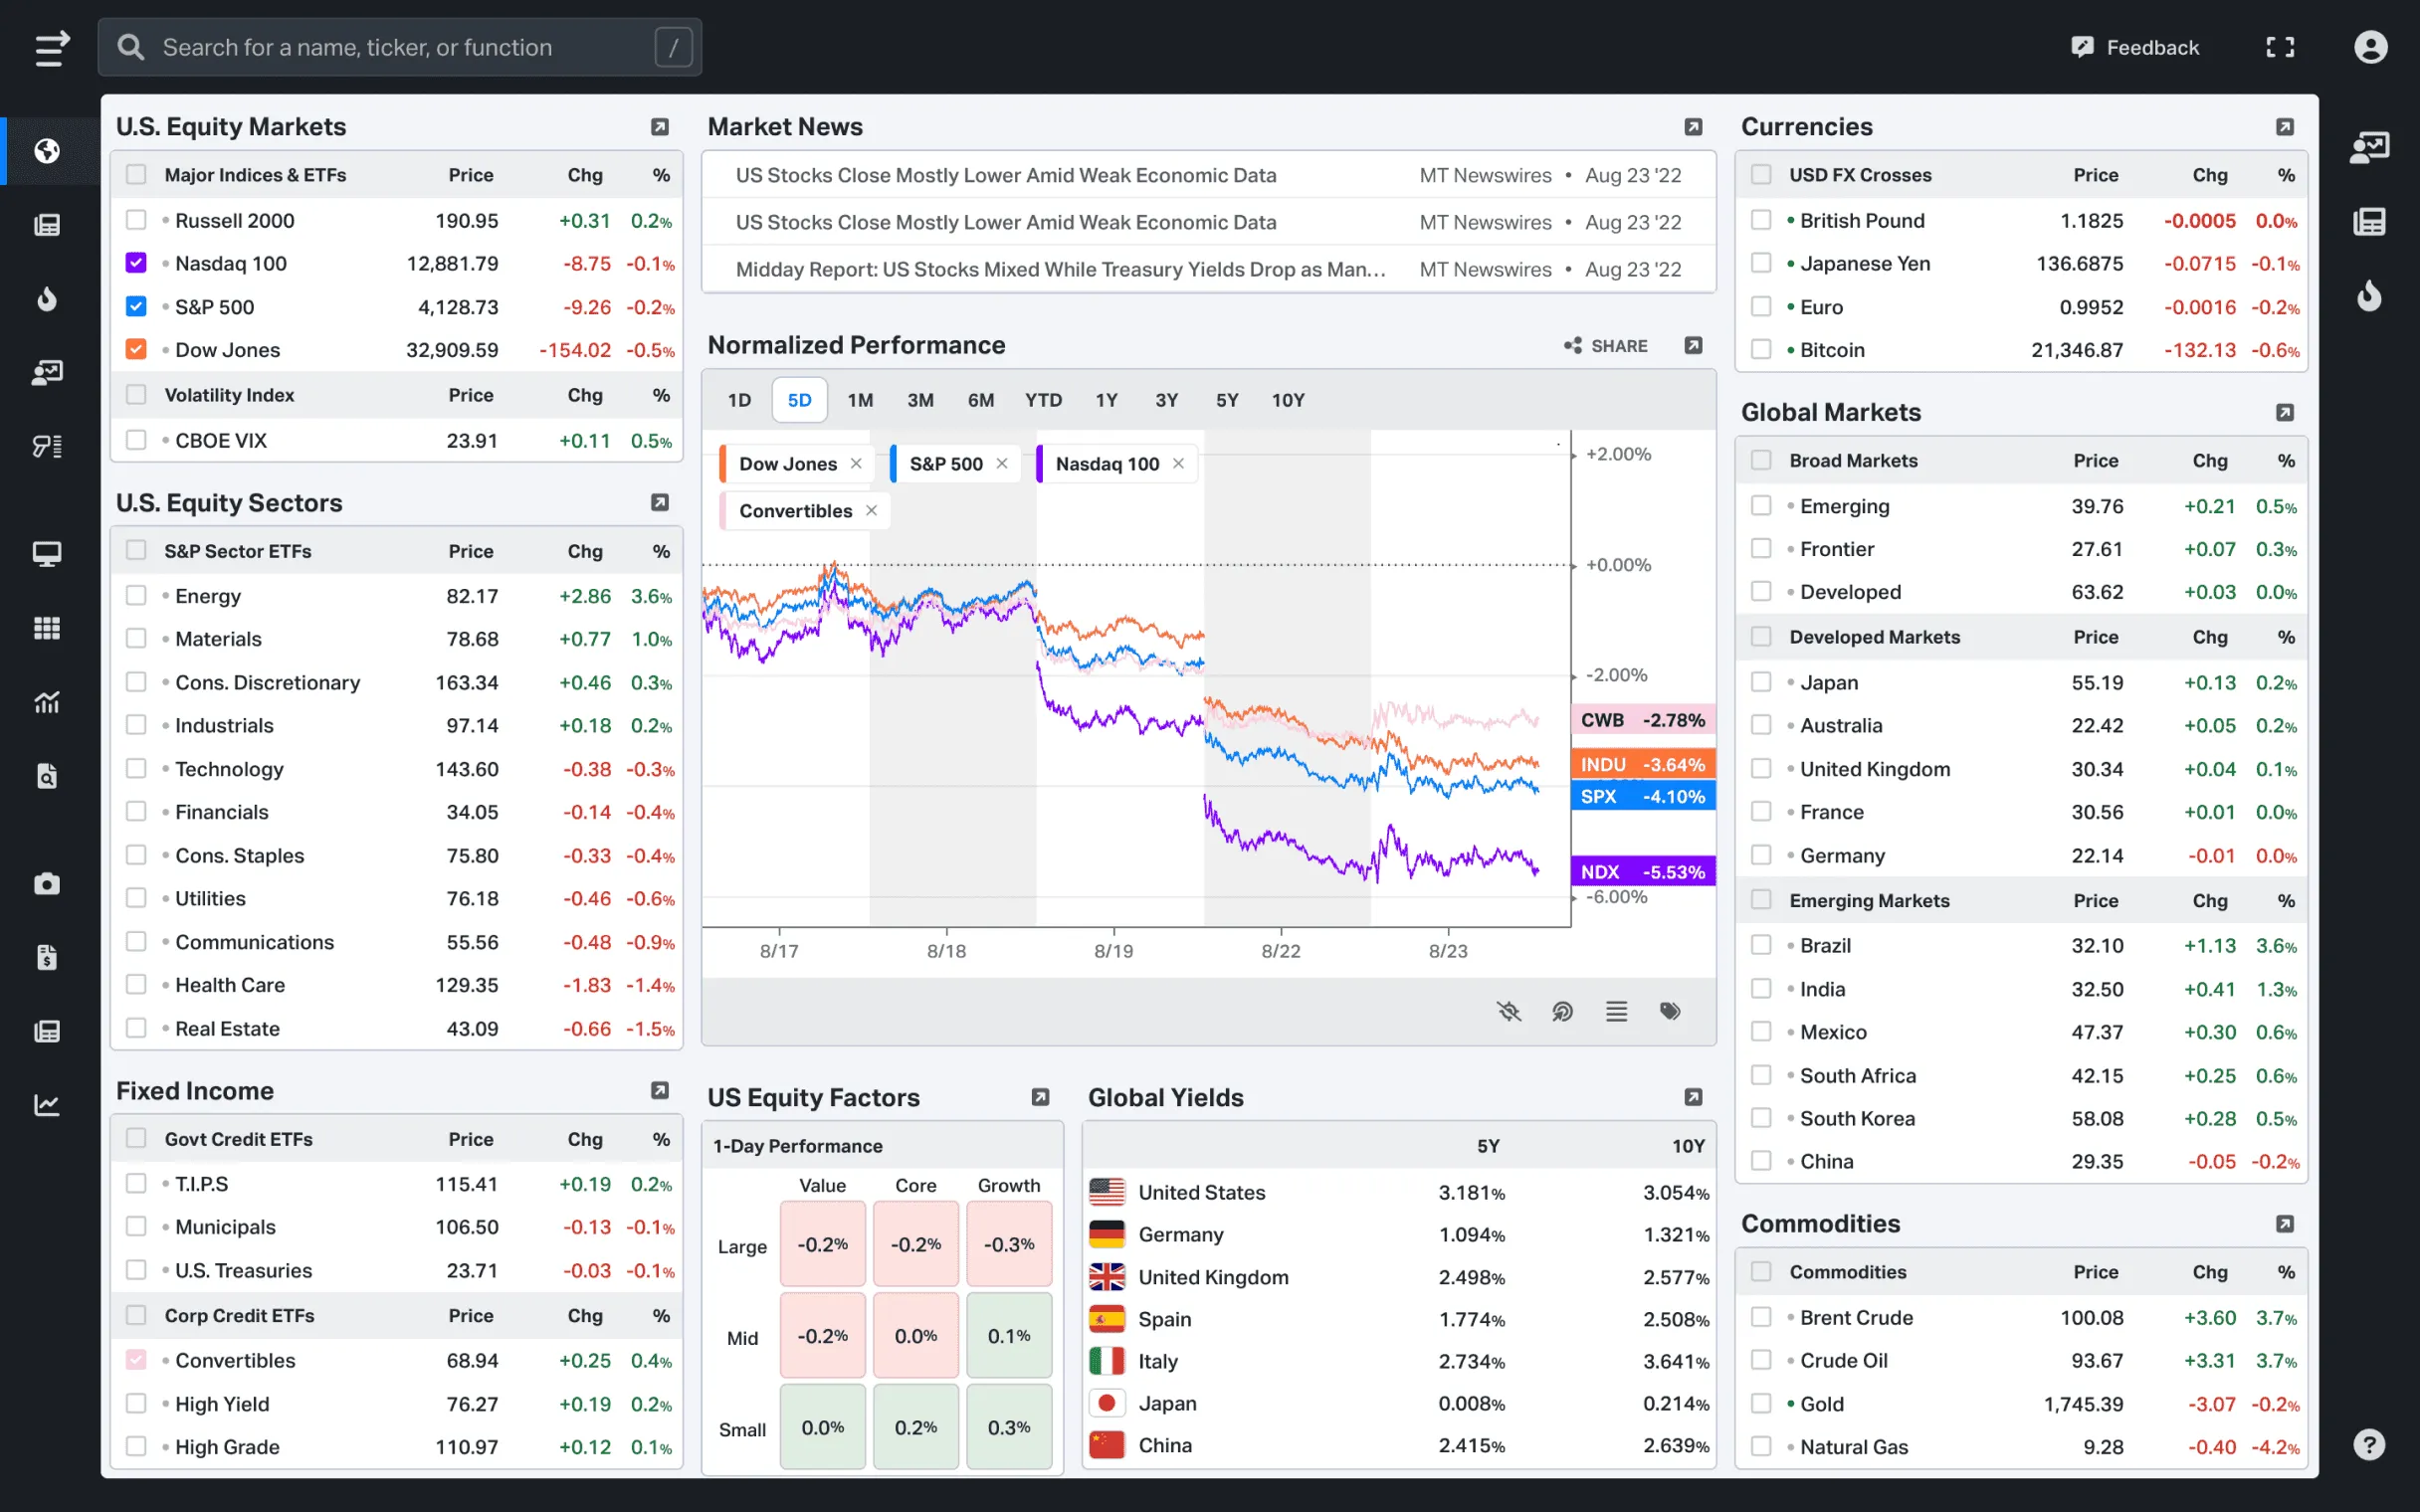Check the Russell 2000 checkbox
Viewport: 2420px width, 1512px height.
click(x=136, y=220)
